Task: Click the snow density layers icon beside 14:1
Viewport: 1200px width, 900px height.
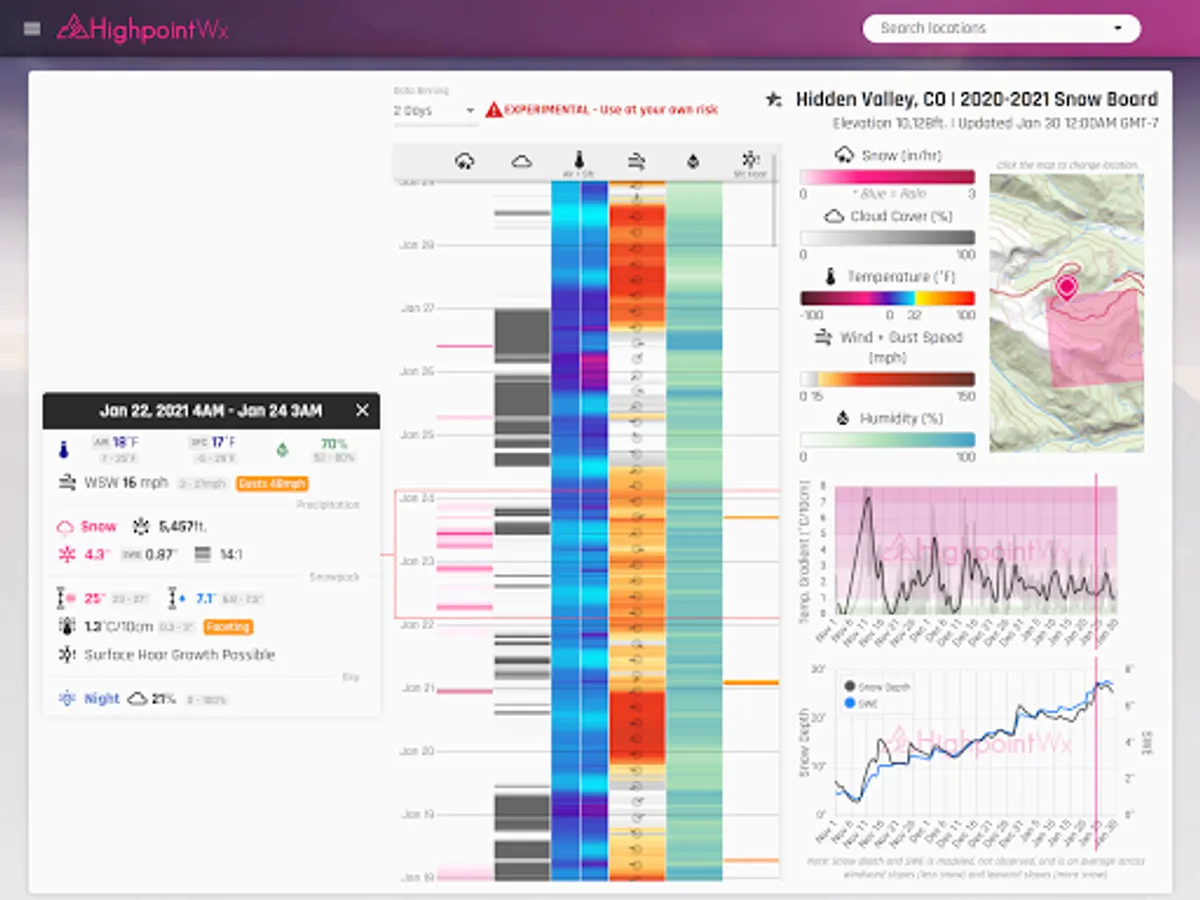Action: point(202,554)
